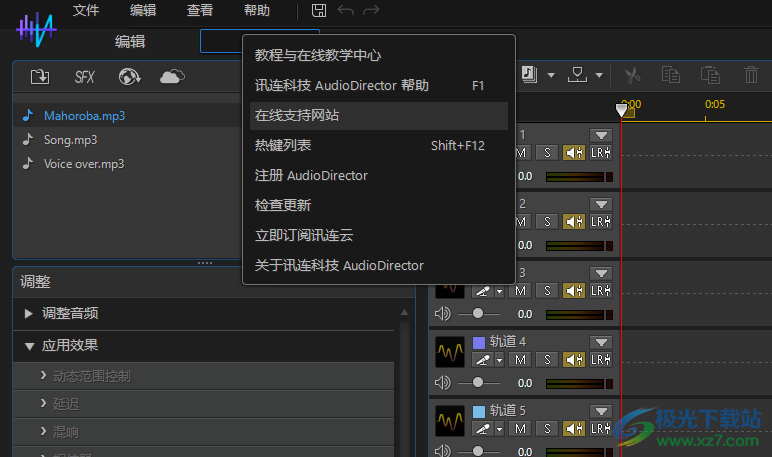Image resolution: width=772 pixels, height=457 pixels.
Task: Toggle the yellow speaker button on 轨道 5
Action: click(x=574, y=429)
